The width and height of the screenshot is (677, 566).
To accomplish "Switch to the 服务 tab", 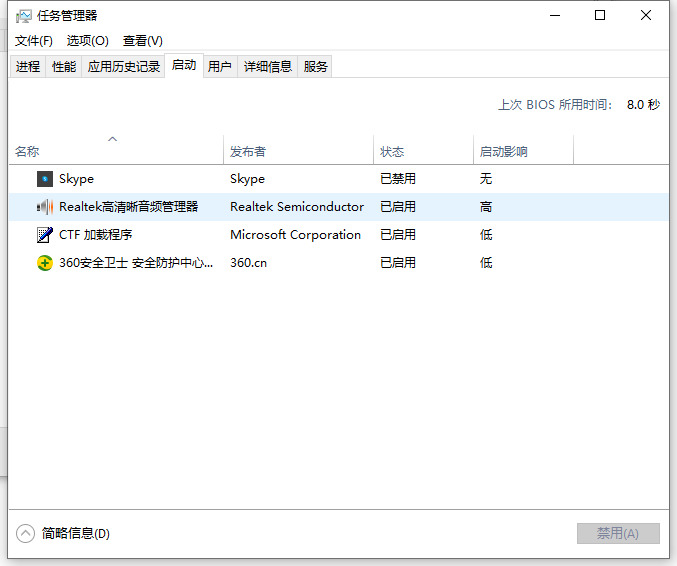I will coord(315,66).
